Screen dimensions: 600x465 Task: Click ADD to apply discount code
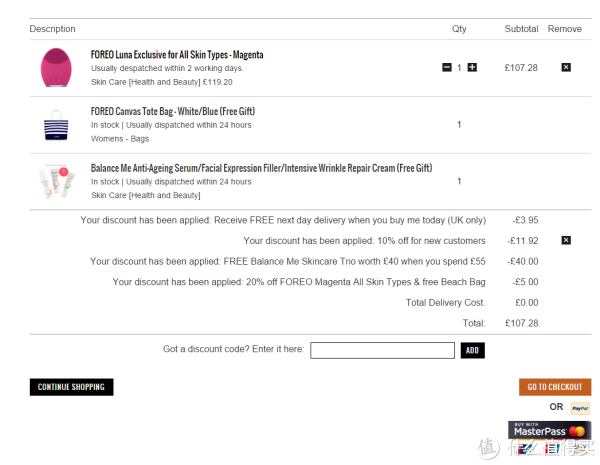(x=473, y=350)
